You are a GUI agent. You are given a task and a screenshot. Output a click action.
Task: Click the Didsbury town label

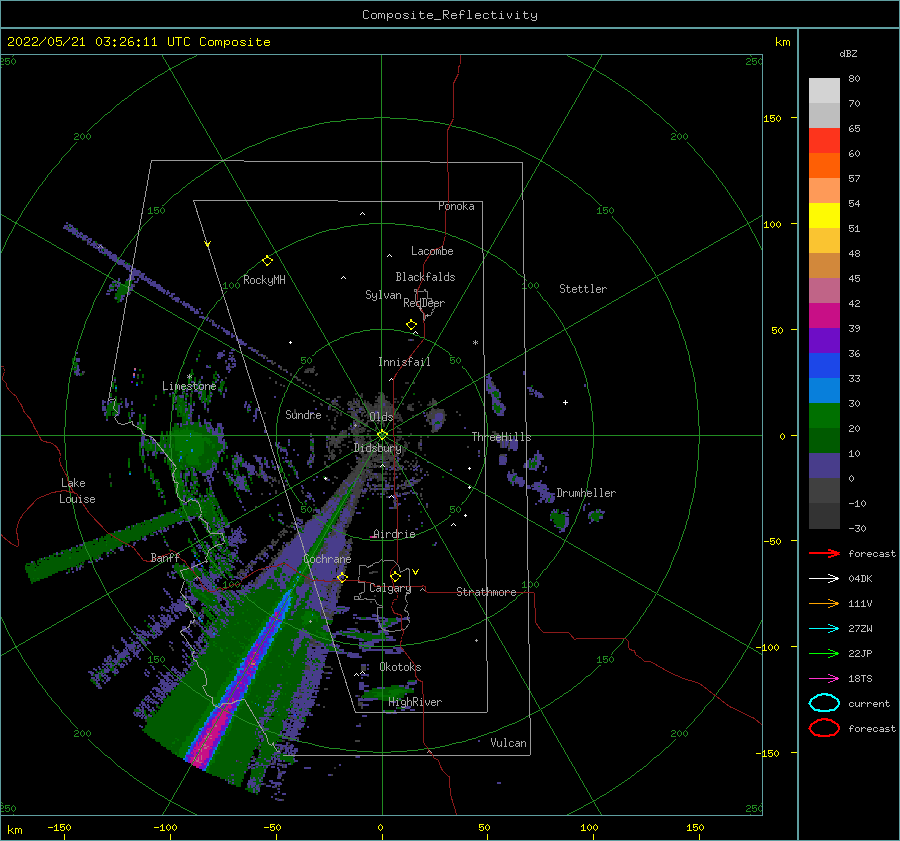tap(378, 448)
